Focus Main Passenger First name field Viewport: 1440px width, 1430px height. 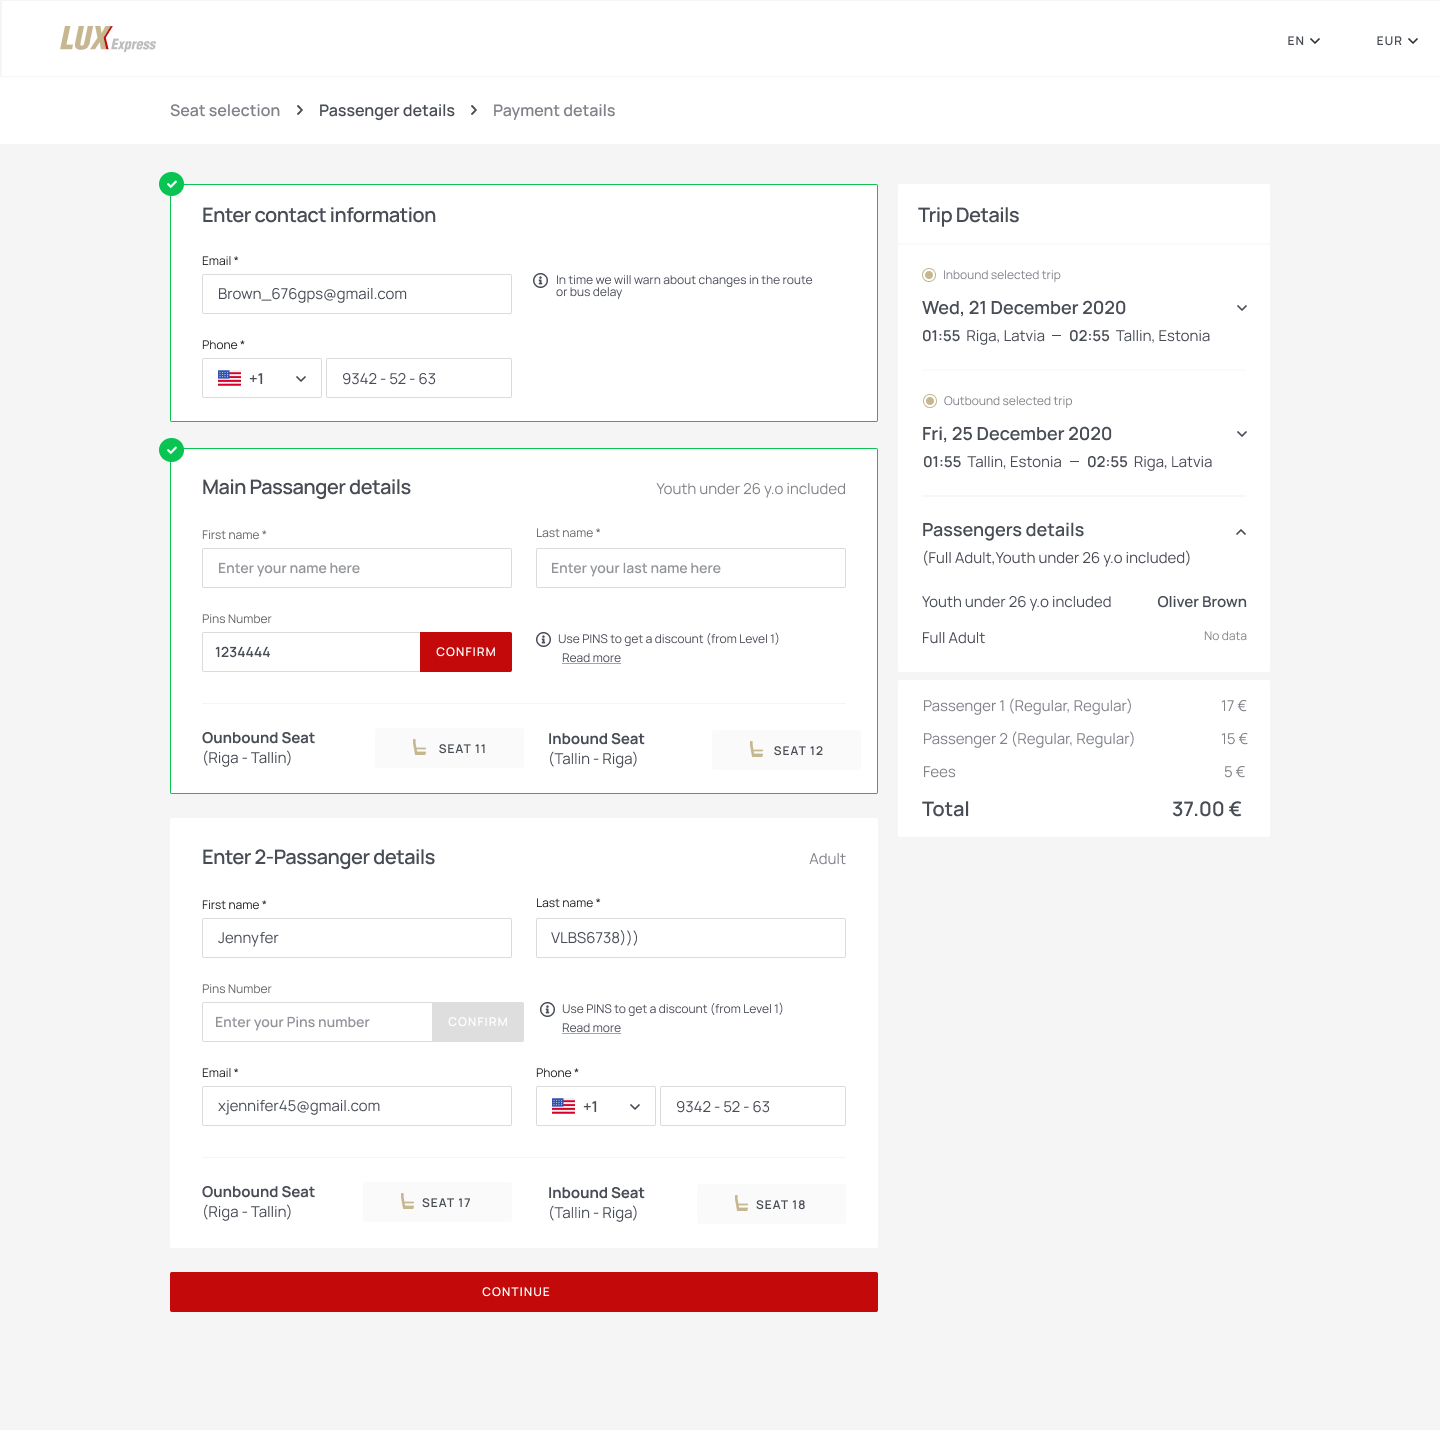(x=357, y=568)
